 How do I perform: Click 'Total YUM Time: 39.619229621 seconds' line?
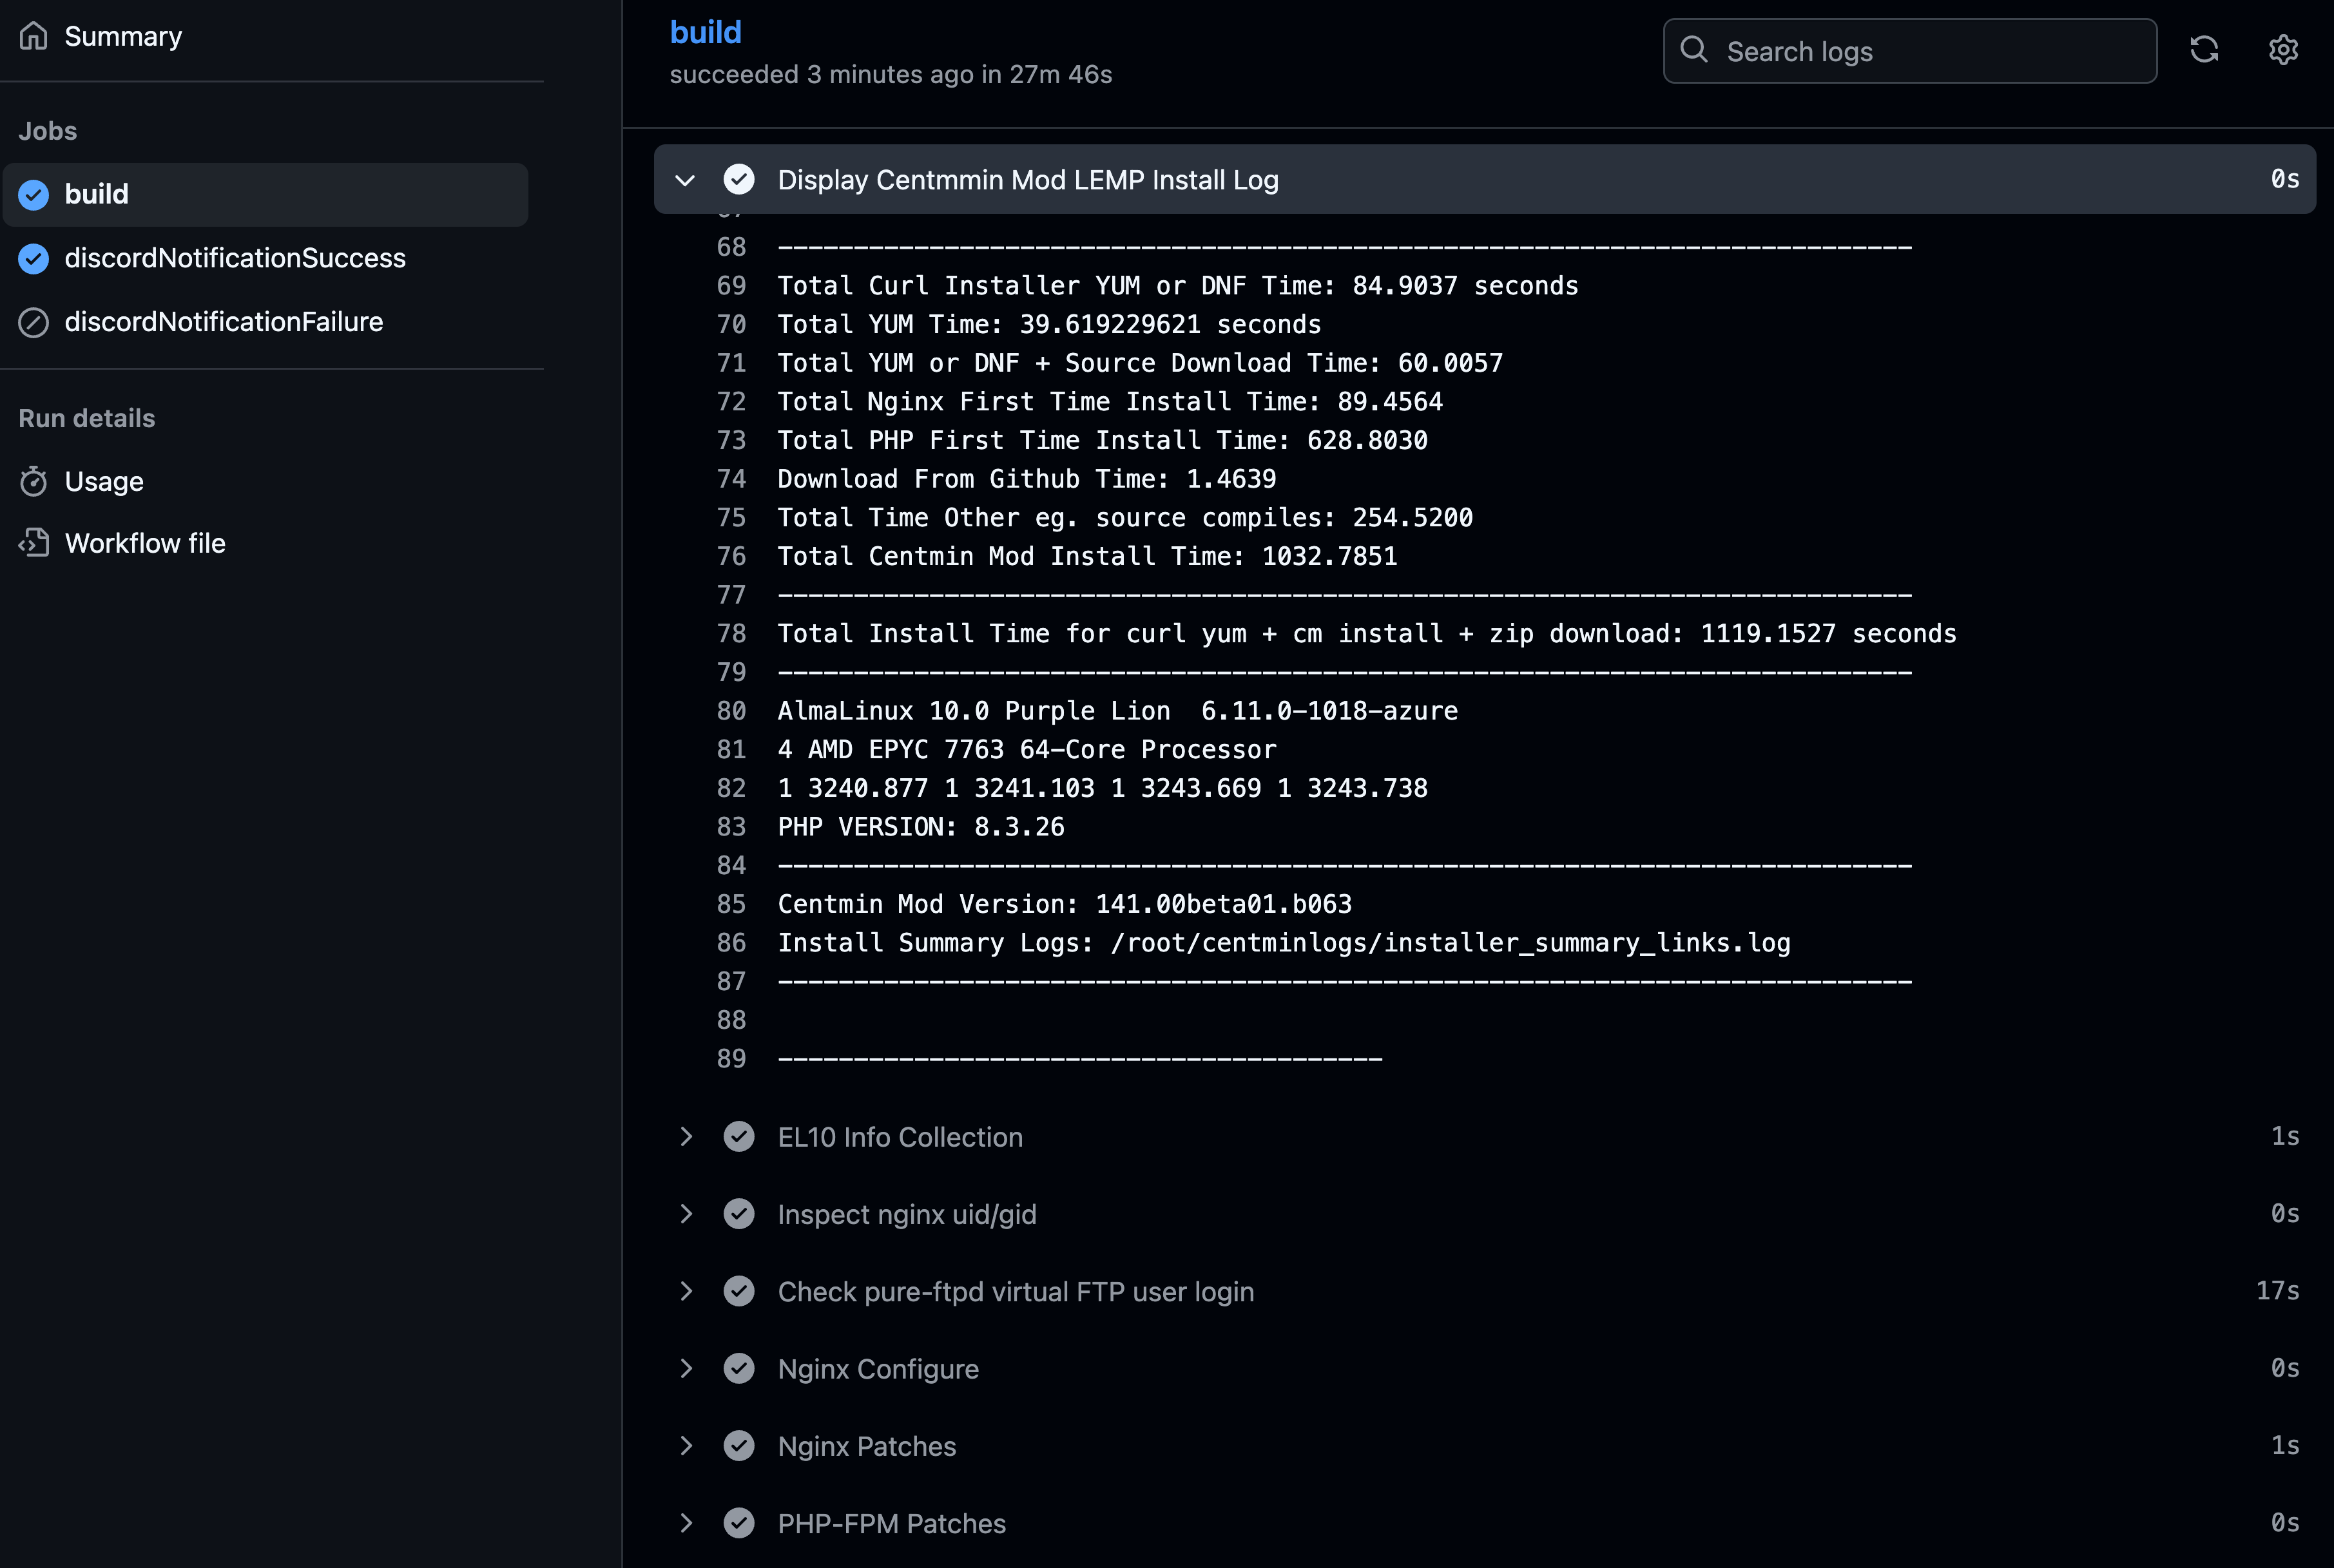[x=1049, y=324]
